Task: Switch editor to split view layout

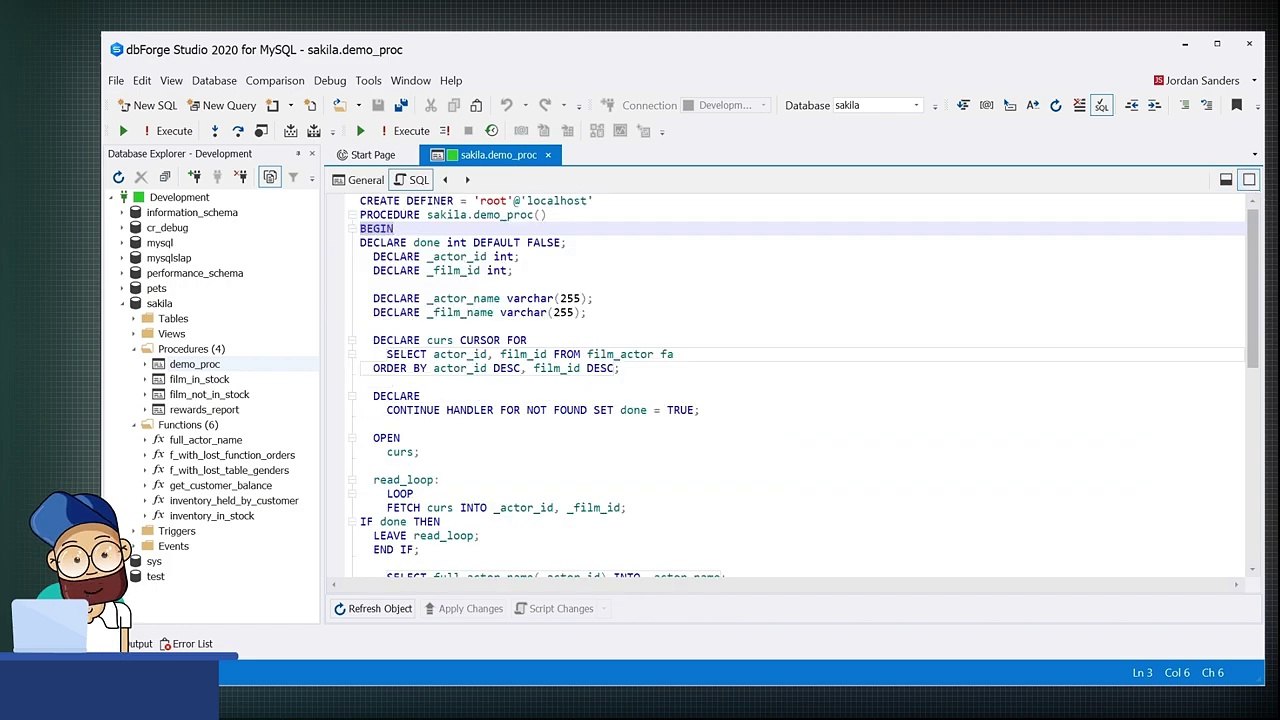Action: click(1225, 180)
